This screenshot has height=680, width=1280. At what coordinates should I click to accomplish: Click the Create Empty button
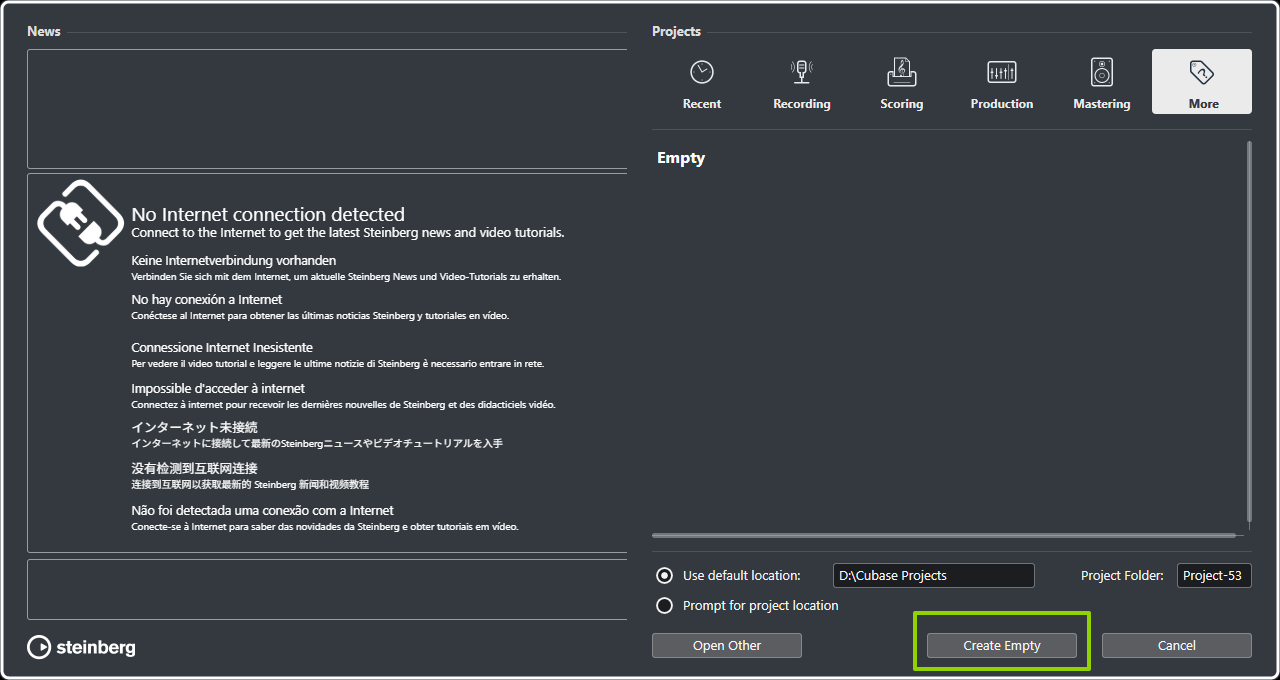[x=1001, y=646]
